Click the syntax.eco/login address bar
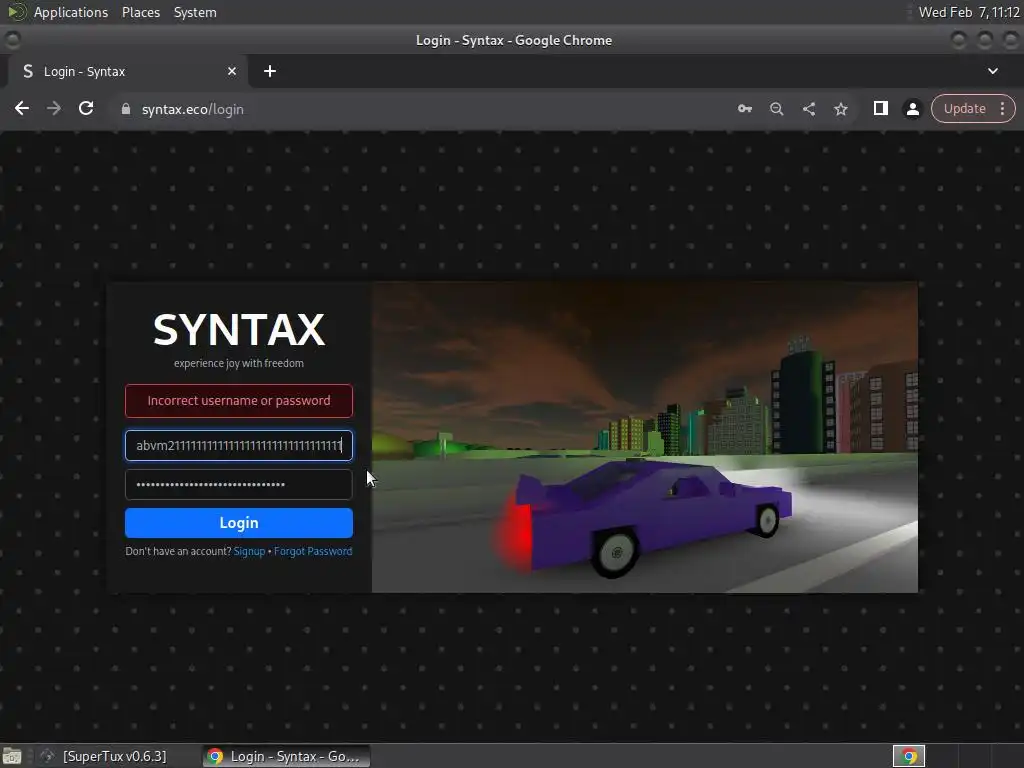Screen dimensions: 1024x768 418,109
